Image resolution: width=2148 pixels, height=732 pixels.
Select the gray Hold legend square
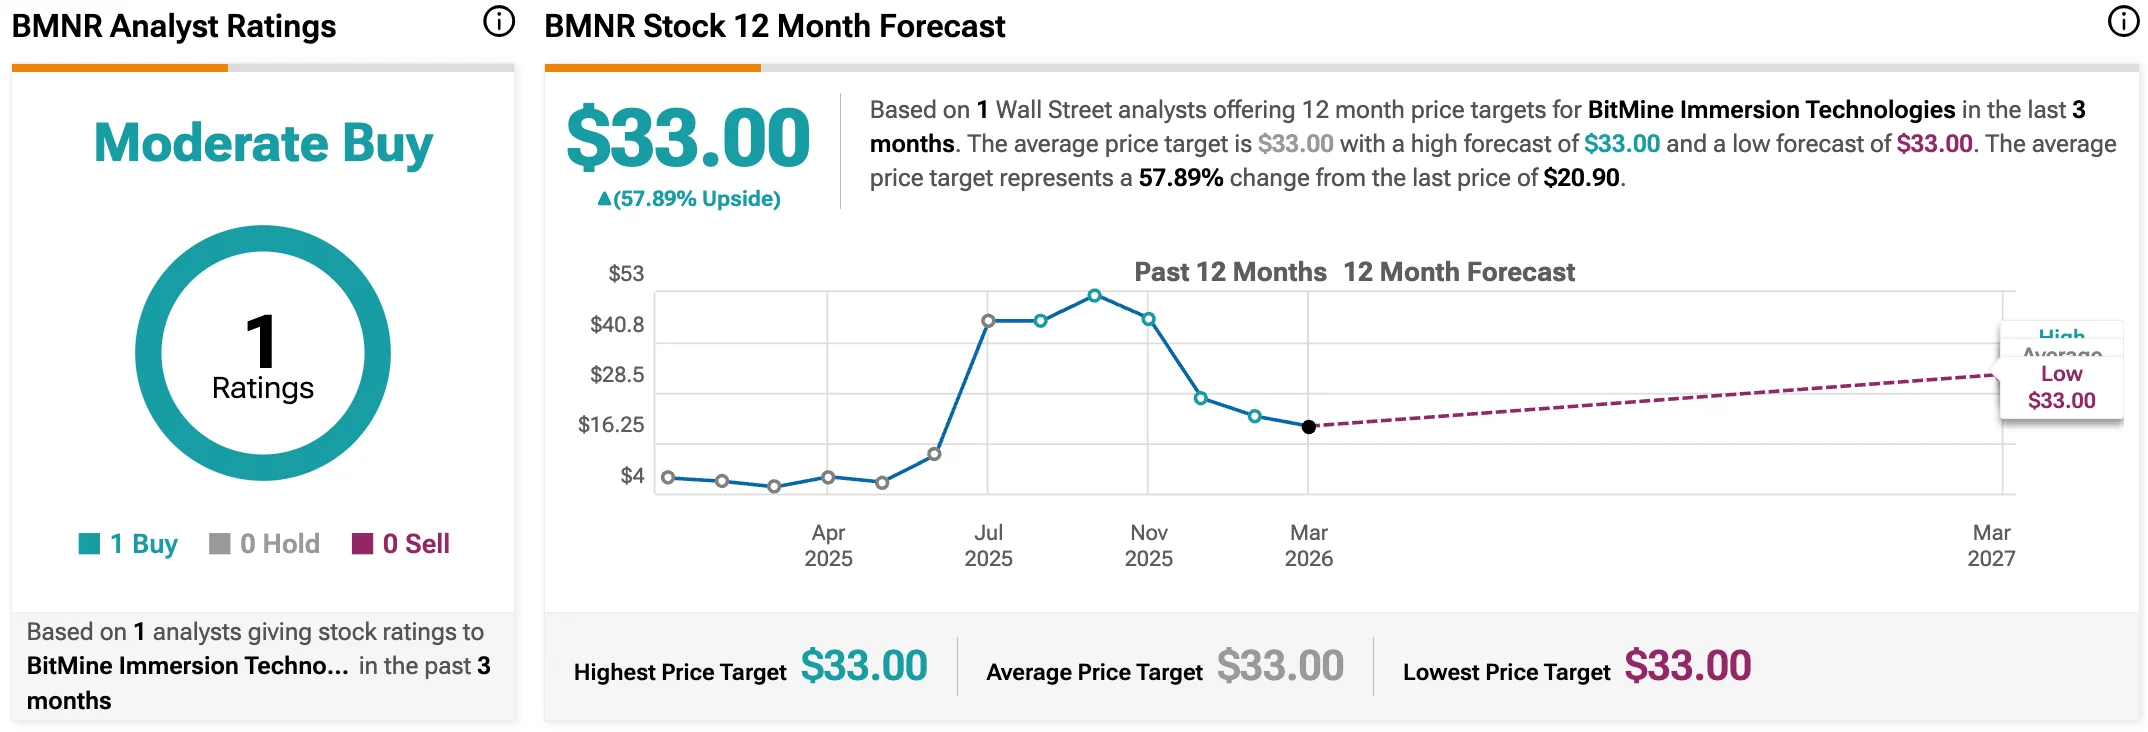pos(219,543)
